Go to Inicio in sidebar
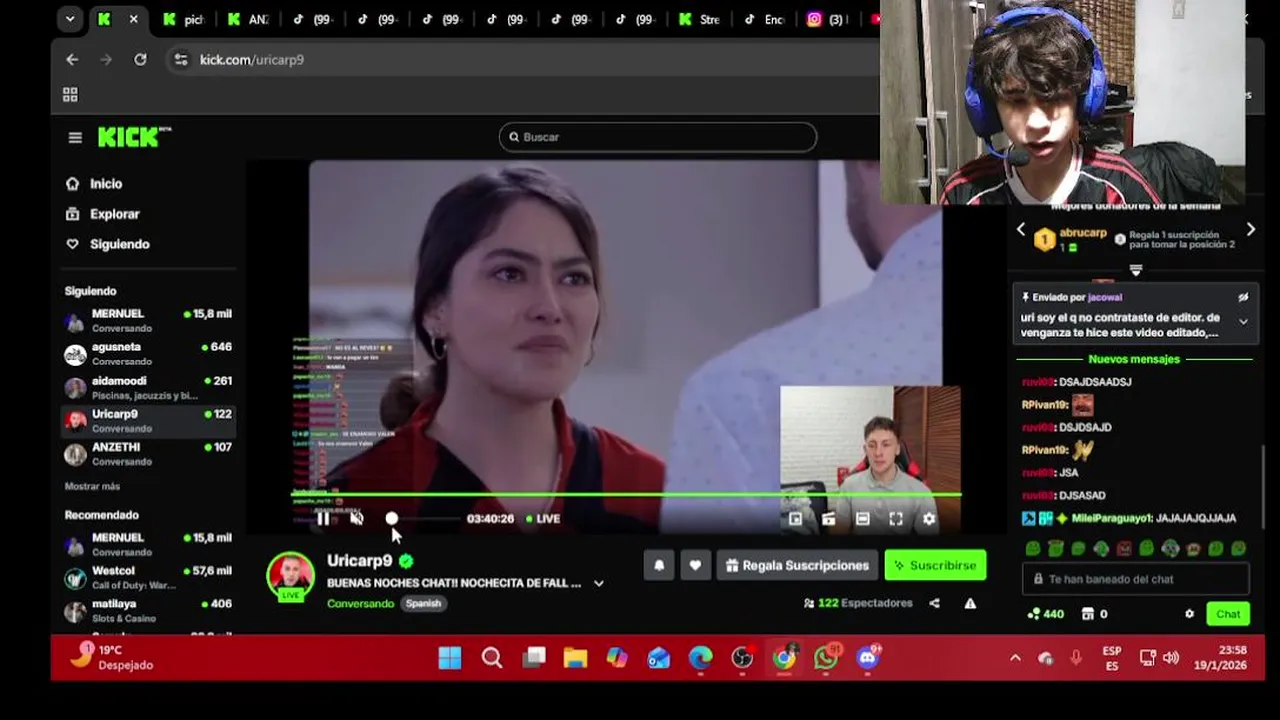The image size is (1280, 720). 94,184
